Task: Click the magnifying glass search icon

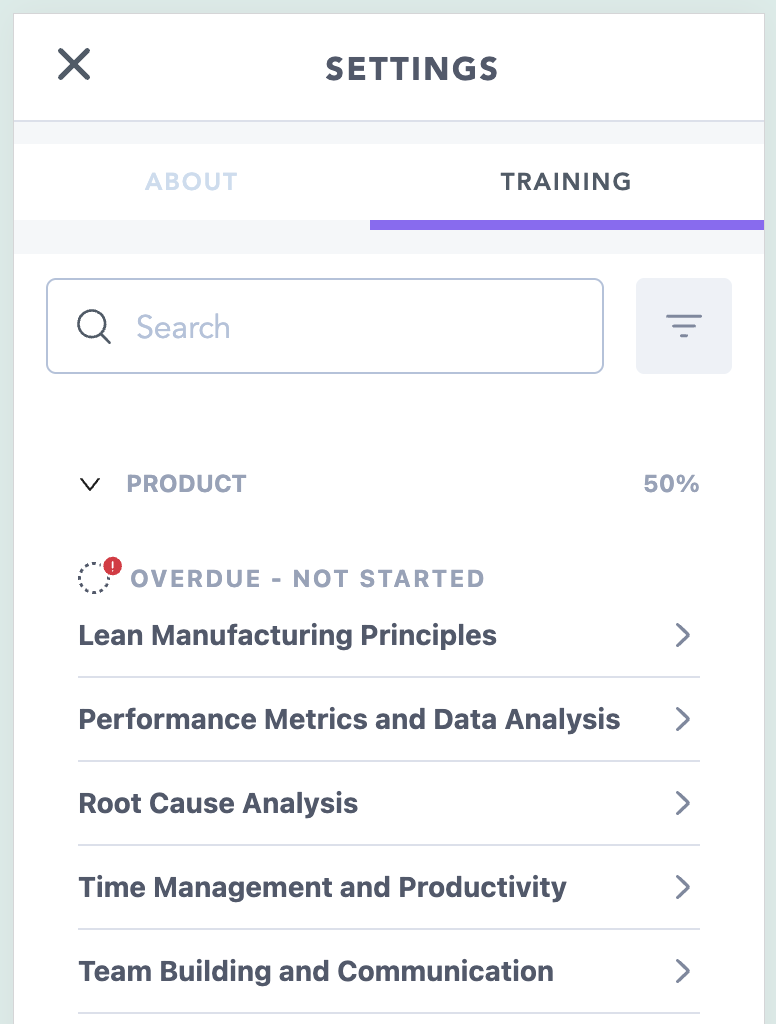Action: click(94, 327)
